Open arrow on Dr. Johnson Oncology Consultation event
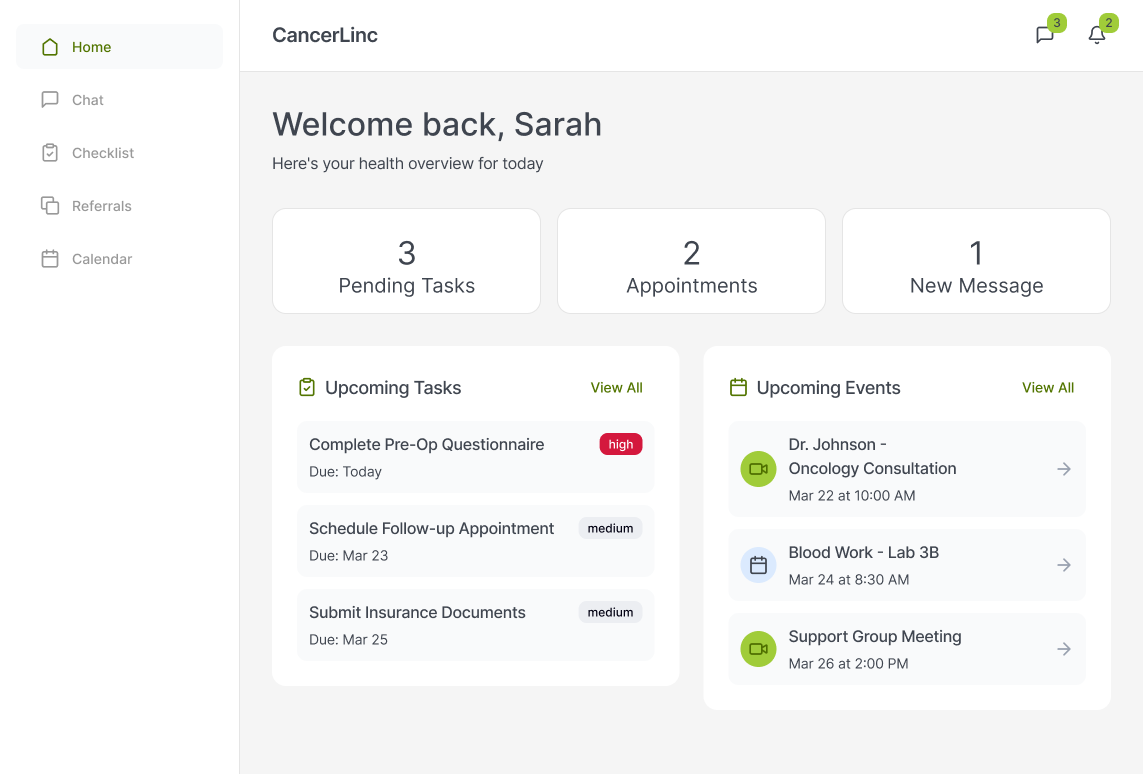Screen dimensions: 1143x774 pos(1063,468)
